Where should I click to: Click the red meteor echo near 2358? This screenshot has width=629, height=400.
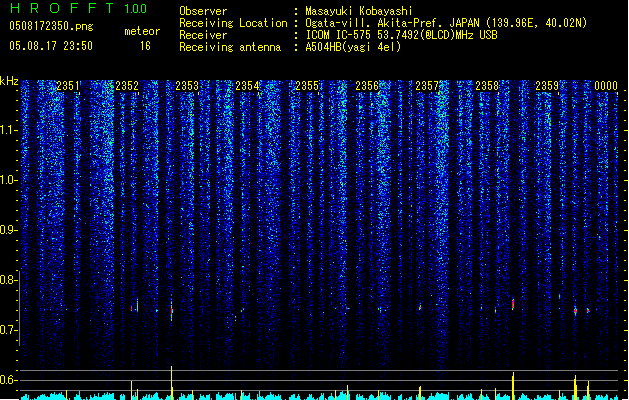(513, 304)
